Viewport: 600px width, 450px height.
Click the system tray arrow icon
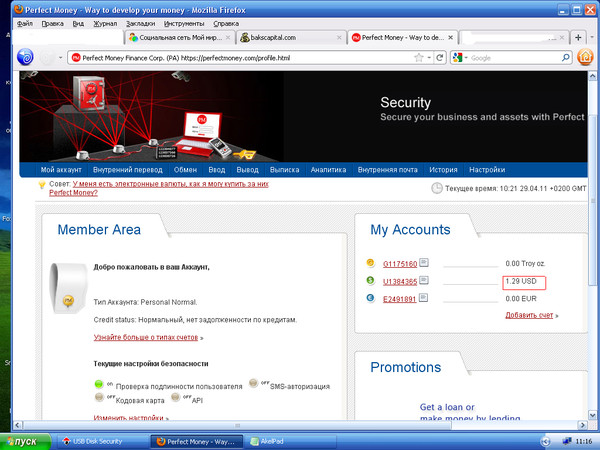[546, 441]
